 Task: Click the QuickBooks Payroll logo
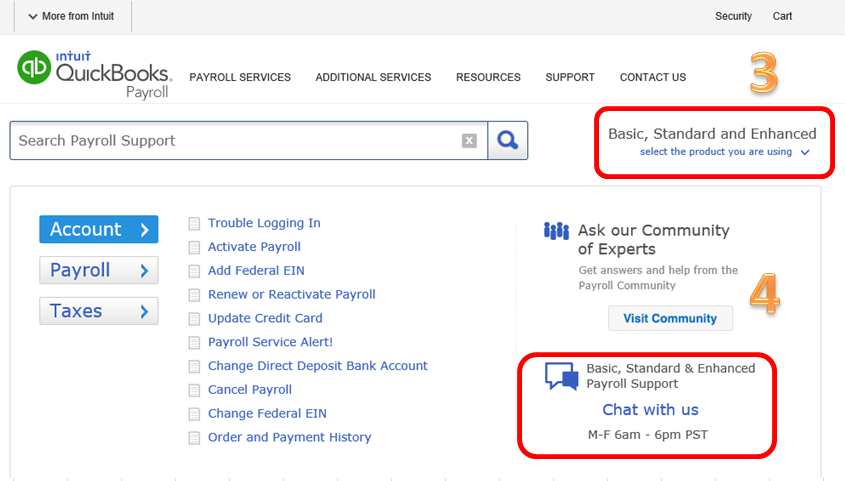95,74
